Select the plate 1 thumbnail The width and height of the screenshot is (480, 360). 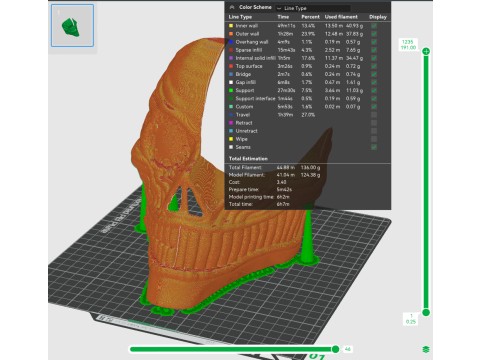coord(72,26)
